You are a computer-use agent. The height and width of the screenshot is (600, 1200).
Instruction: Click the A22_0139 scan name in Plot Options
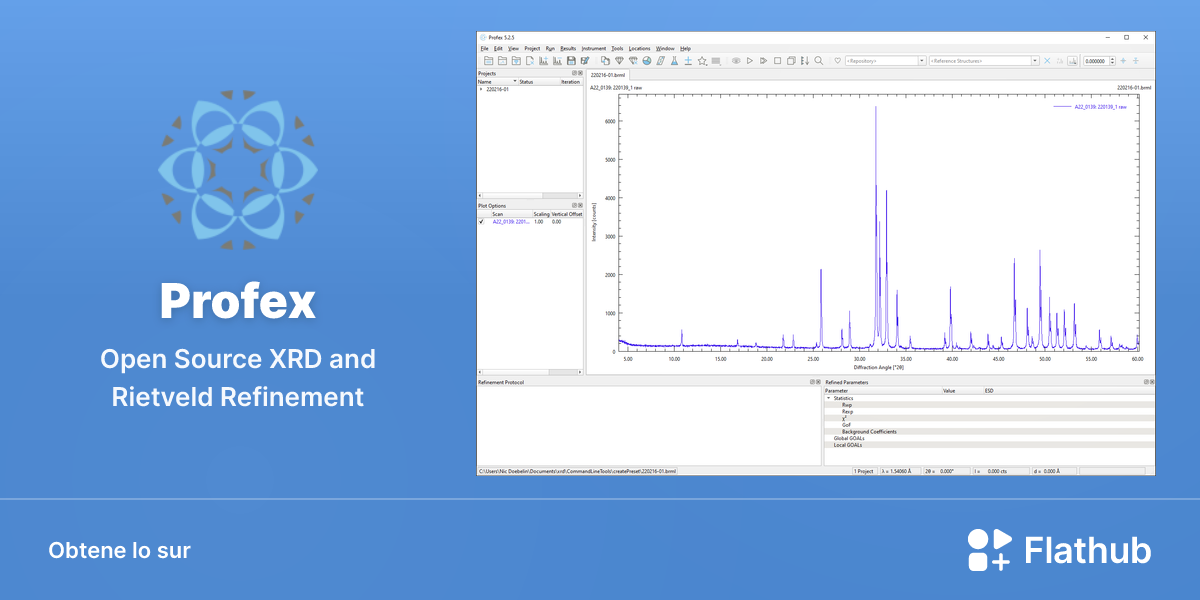pyautogui.click(x=511, y=222)
